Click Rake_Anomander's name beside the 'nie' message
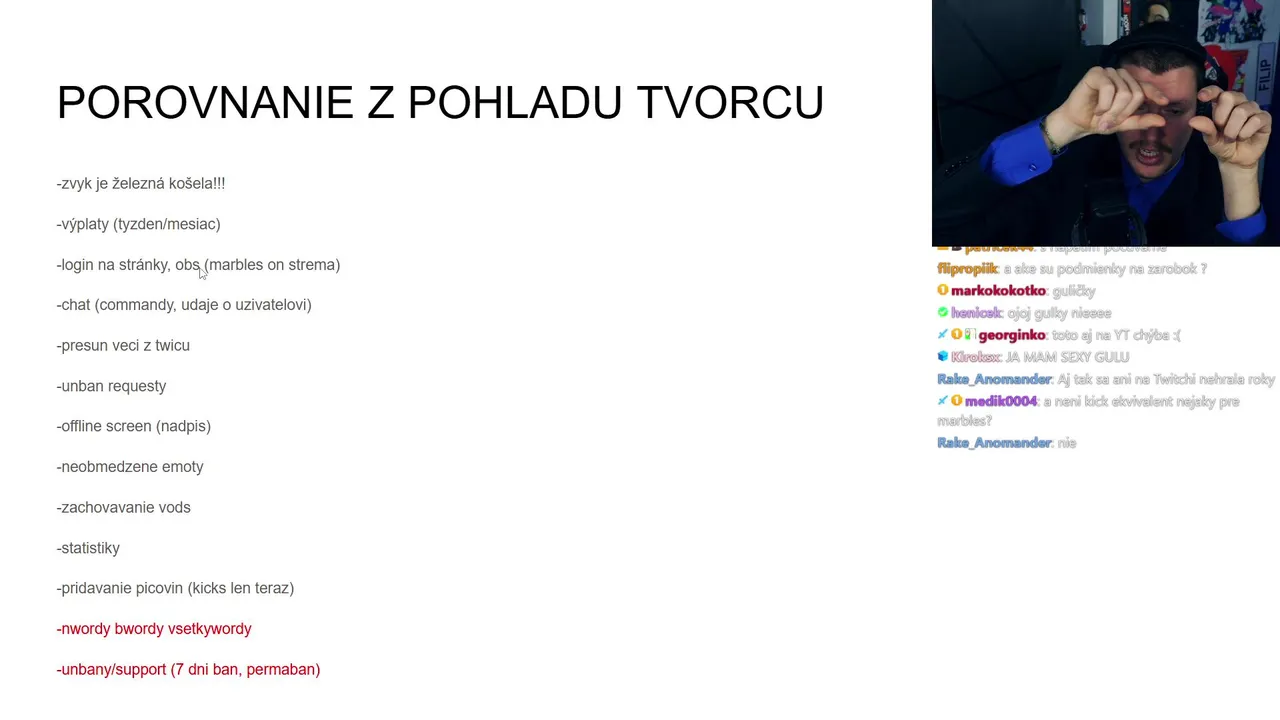Viewport: 1280px width, 720px height. click(x=994, y=442)
